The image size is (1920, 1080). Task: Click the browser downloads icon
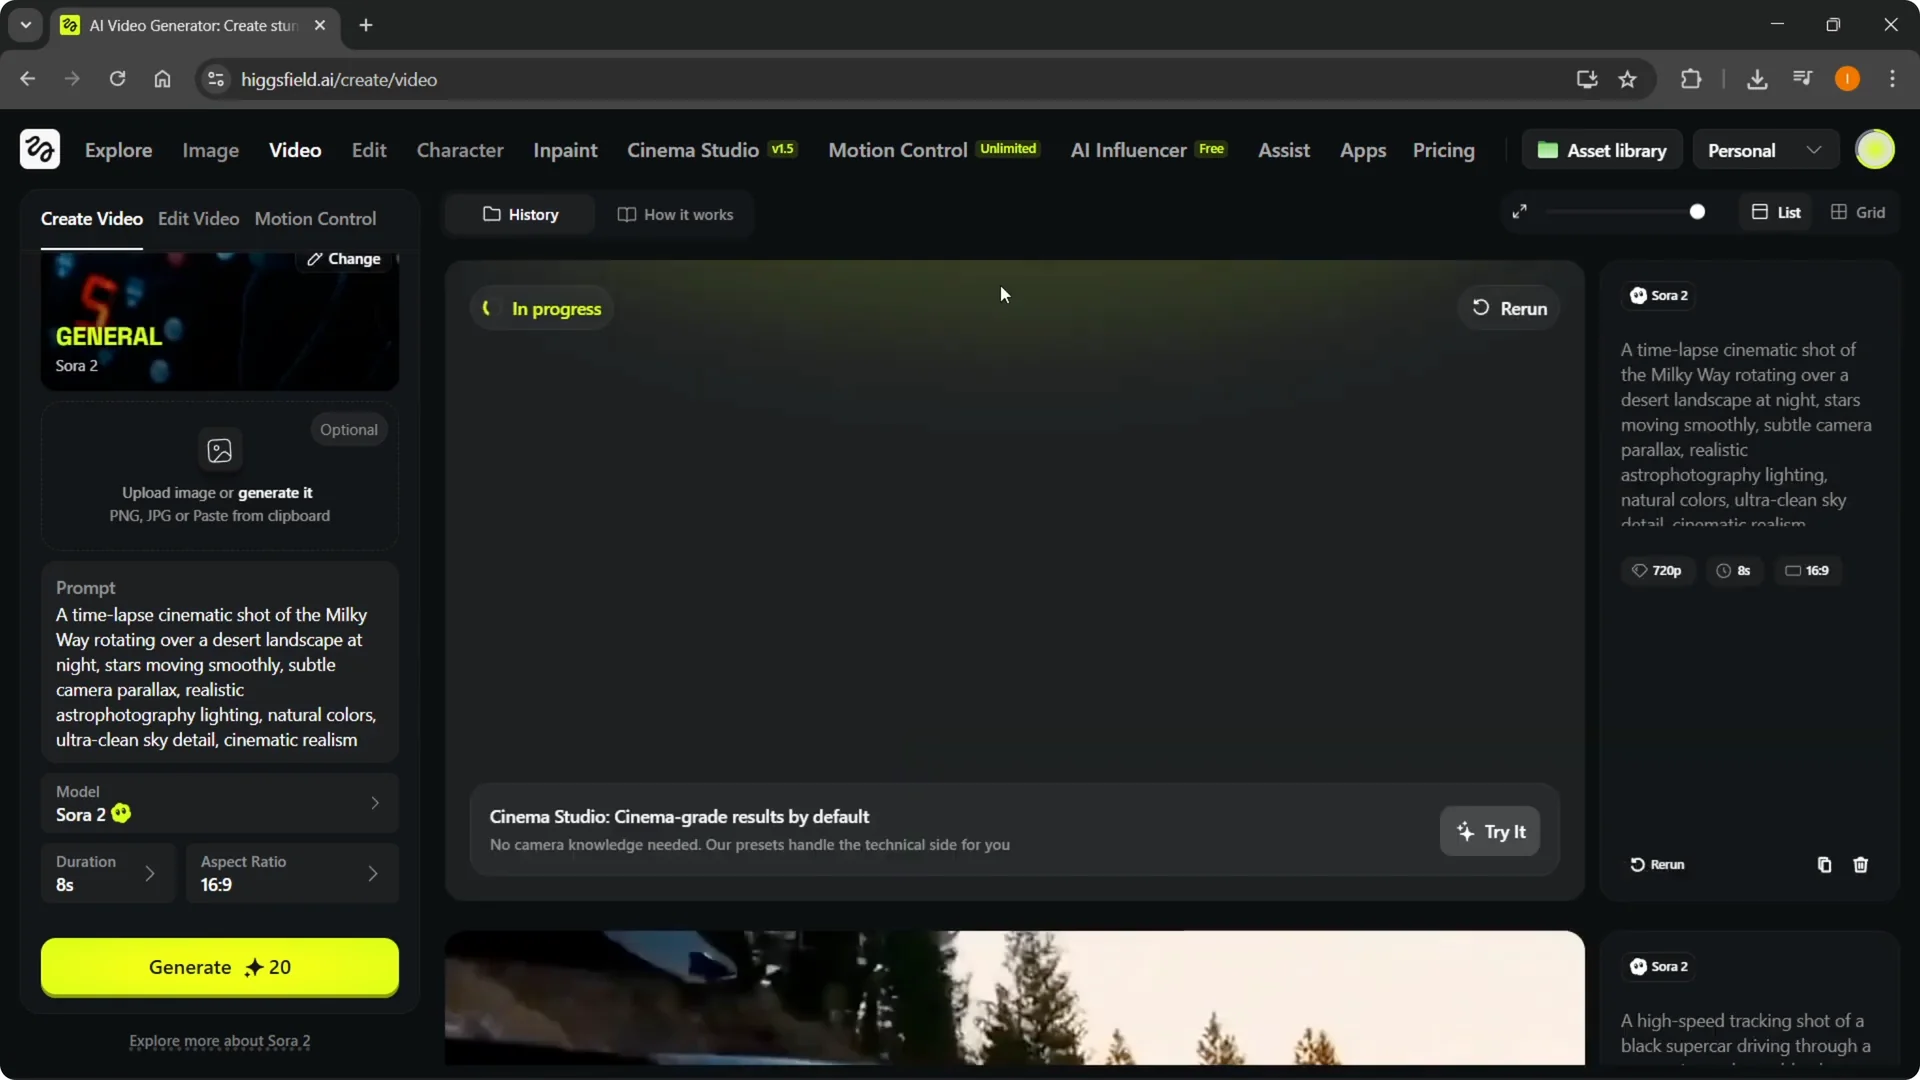(x=1758, y=79)
